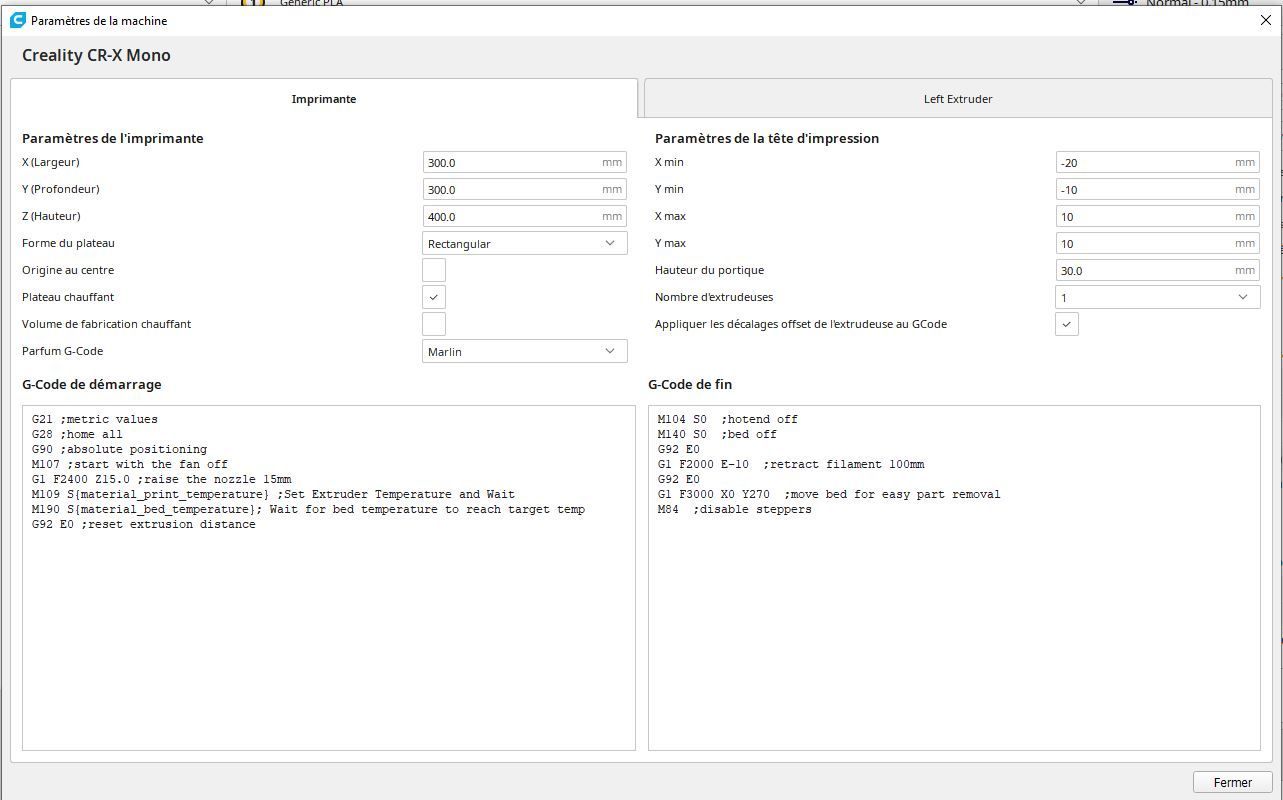The width and height of the screenshot is (1283, 800).
Task: Click the M109 extruder temperature line
Action: point(273,494)
